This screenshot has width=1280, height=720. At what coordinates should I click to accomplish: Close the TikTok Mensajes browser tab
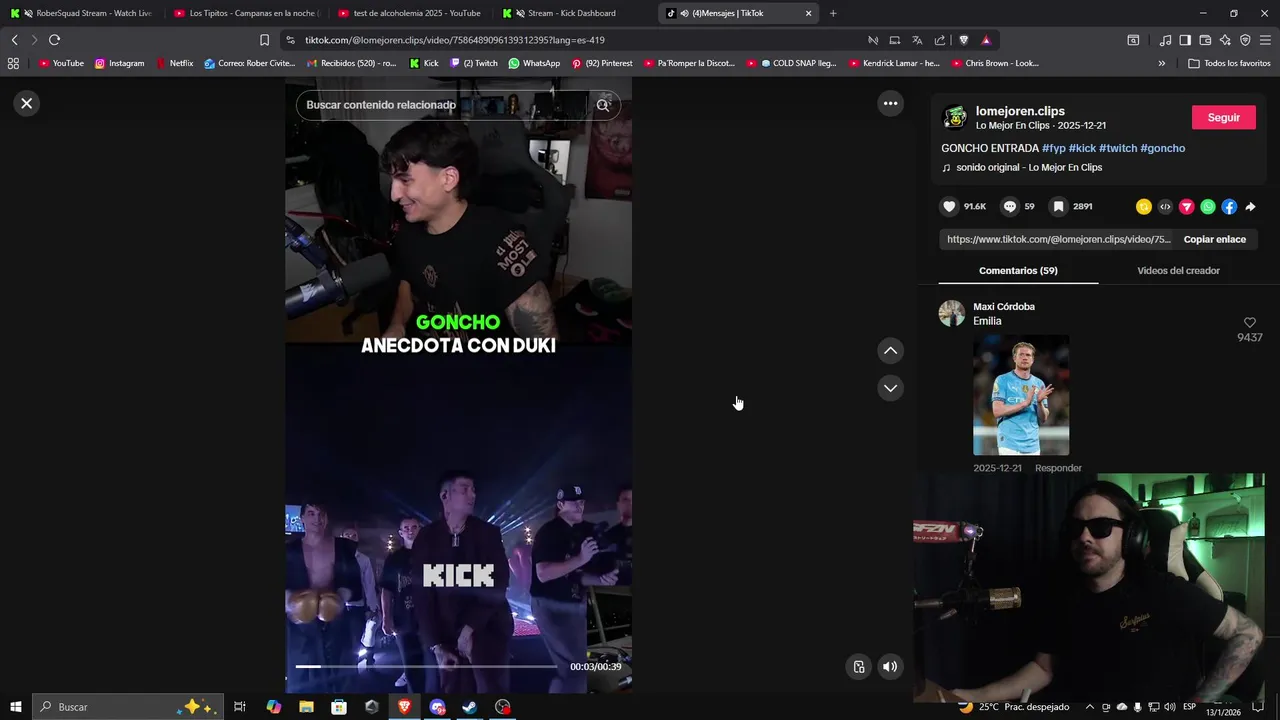(x=808, y=13)
